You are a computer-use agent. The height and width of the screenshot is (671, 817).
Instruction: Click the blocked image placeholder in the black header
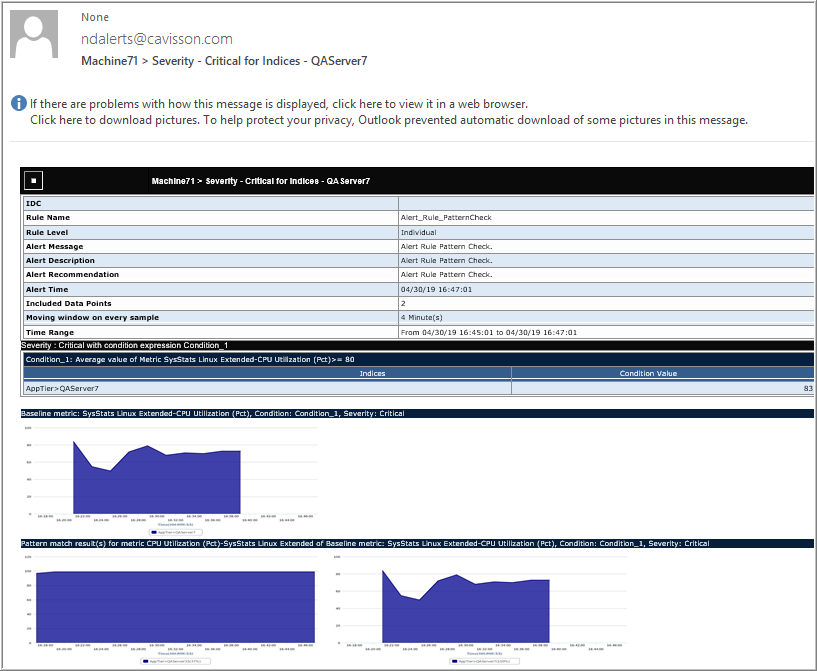[33, 181]
